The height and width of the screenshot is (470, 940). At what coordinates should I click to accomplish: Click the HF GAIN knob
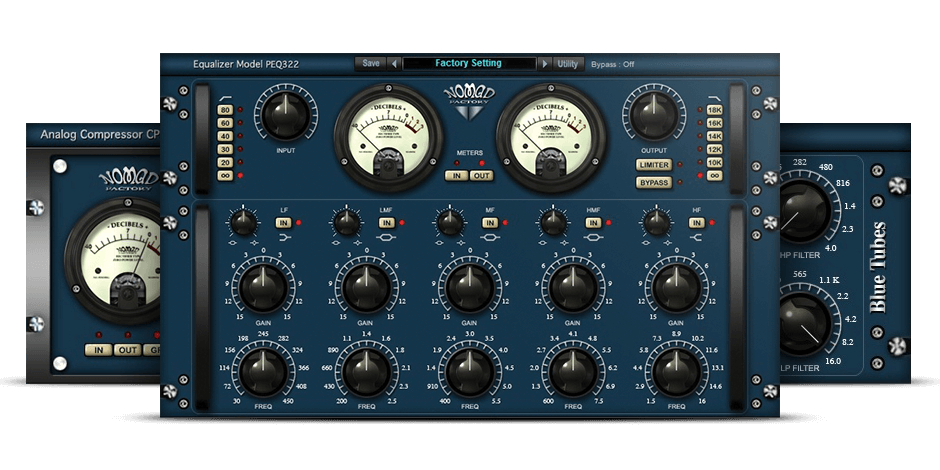coord(676,289)
